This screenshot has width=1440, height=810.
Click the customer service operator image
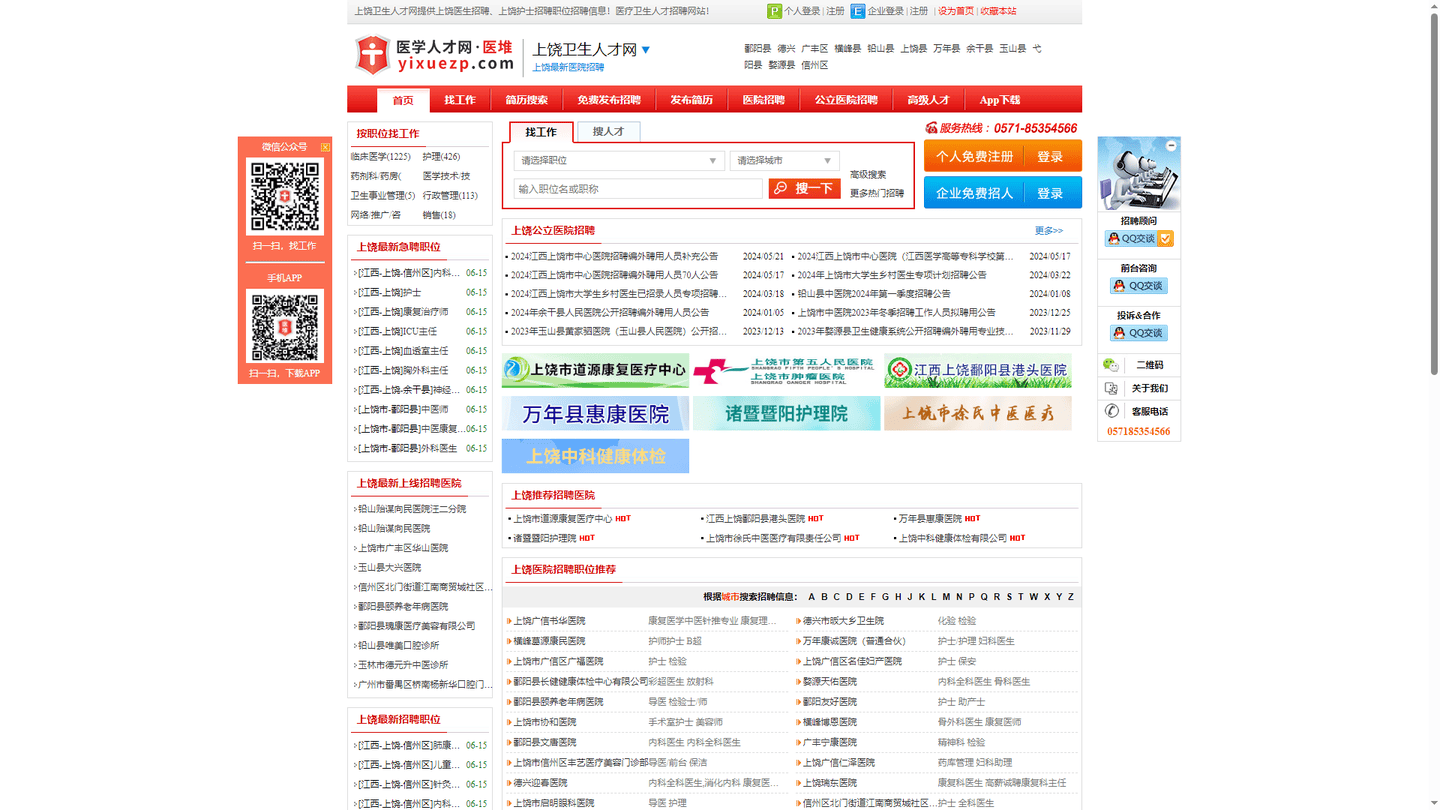[1139, 174]
